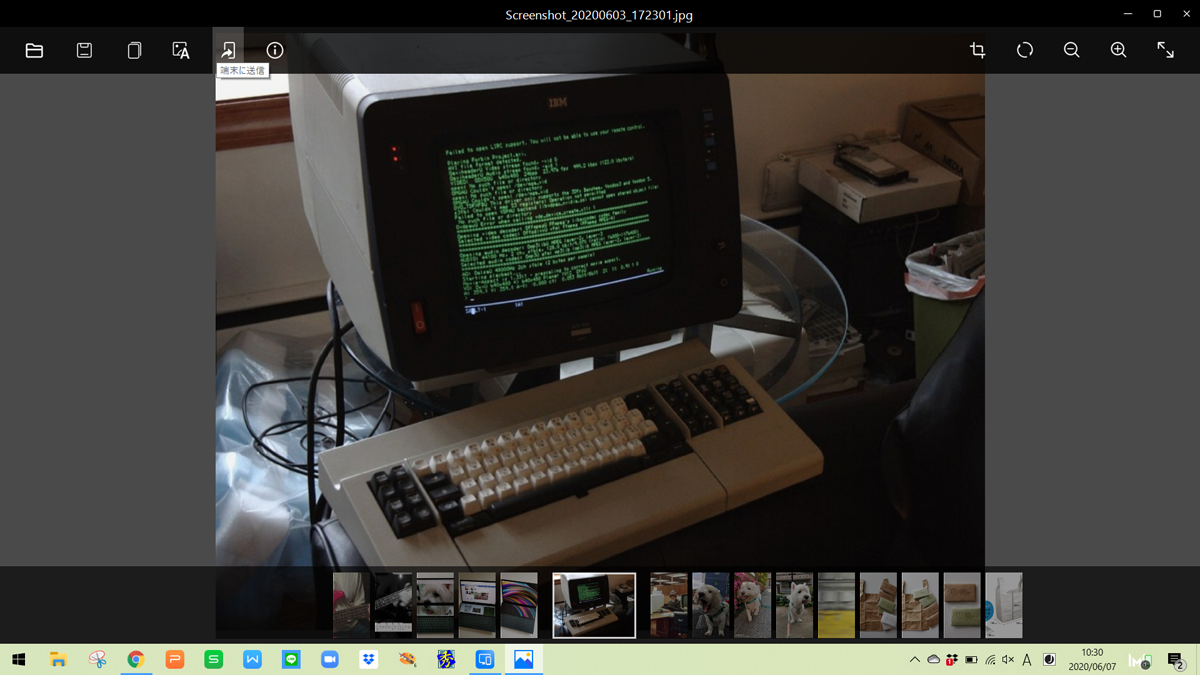Viewport: 1200px width, 675px height.
Task: Select blurry yellow thumbnail
Action: pos(836,605)
